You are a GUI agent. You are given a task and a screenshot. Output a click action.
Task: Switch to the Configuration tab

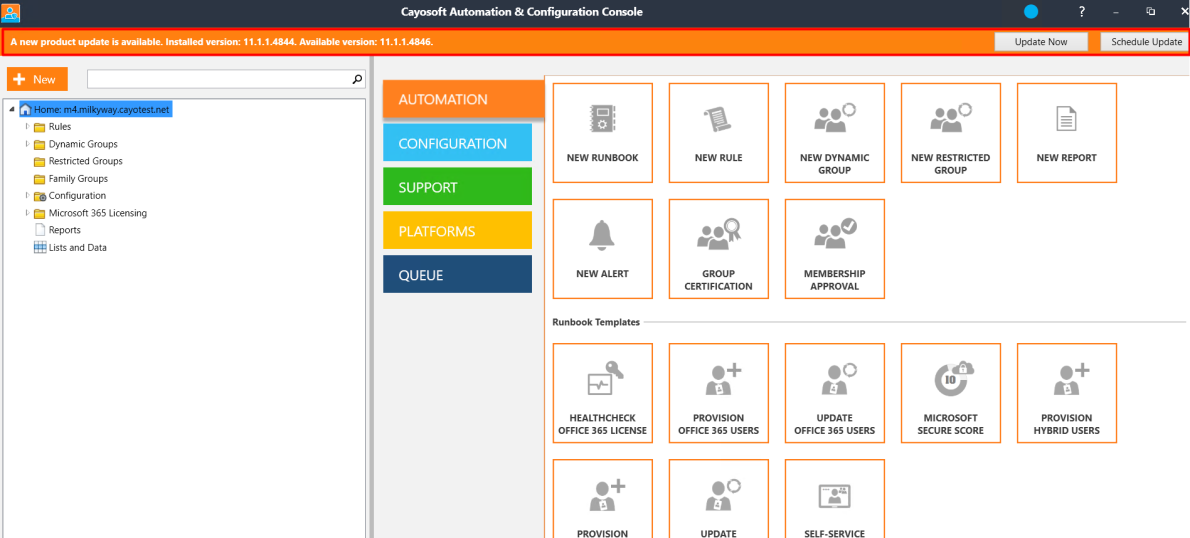click(x=458, y=143)
